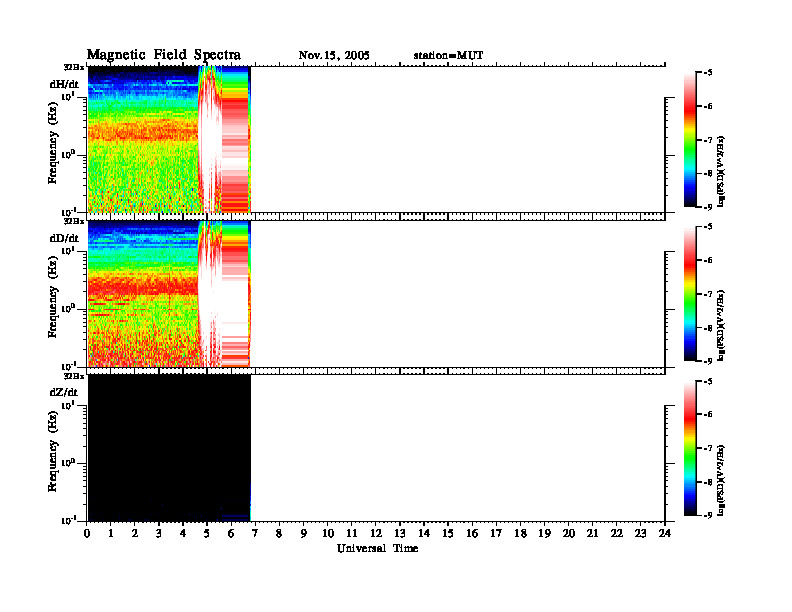Viewport: 792px width, 612px height.
Task: Click "Frequency (Hz)" label of dZ/dt panel
Action: pos(53,451)
